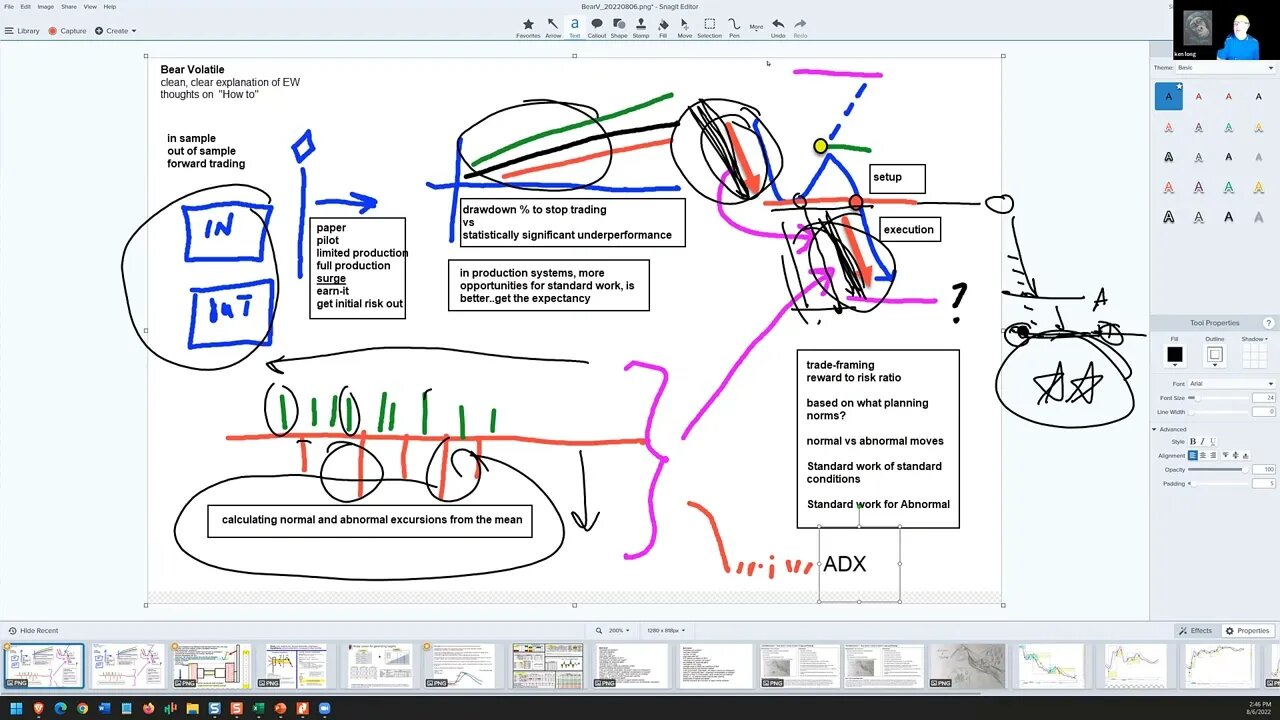Click the Padding value field
Viewport: 1280px width, 720px height.
coord(1264,484)
